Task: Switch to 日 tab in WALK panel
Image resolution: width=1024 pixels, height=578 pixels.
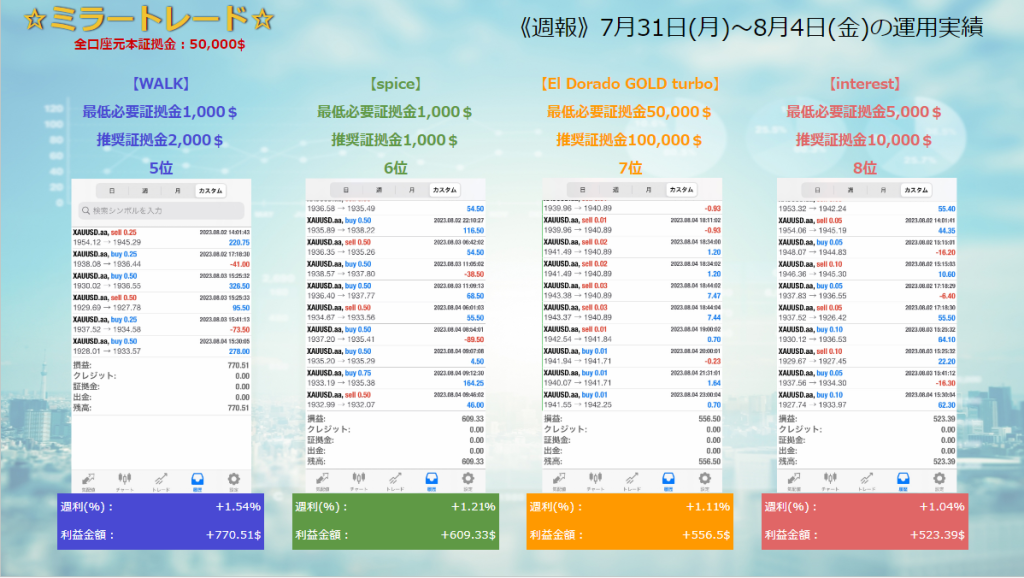Action: pyautogui.click(x=112, y=191)
